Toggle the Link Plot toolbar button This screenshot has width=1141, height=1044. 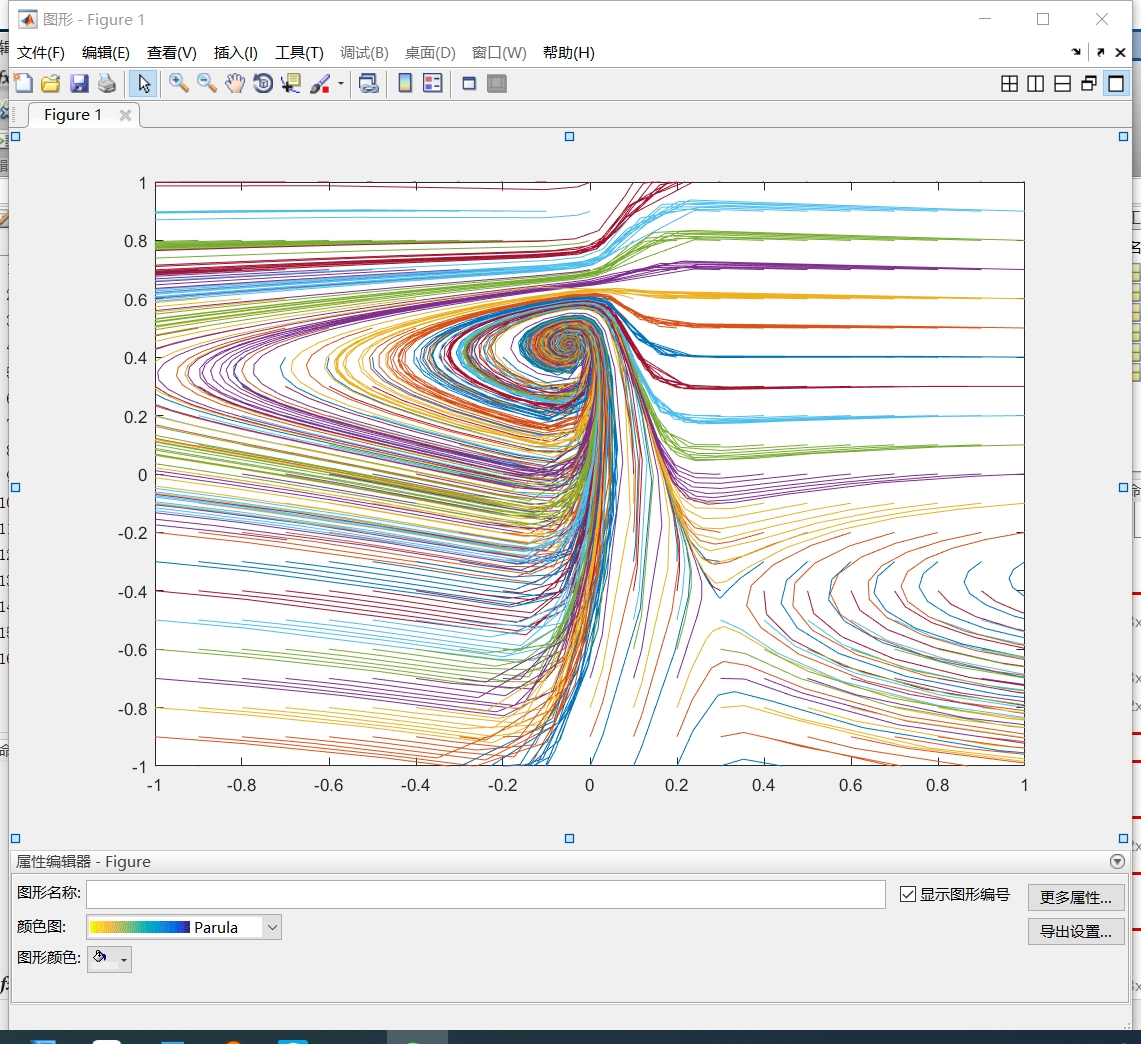tap(369, 84)
